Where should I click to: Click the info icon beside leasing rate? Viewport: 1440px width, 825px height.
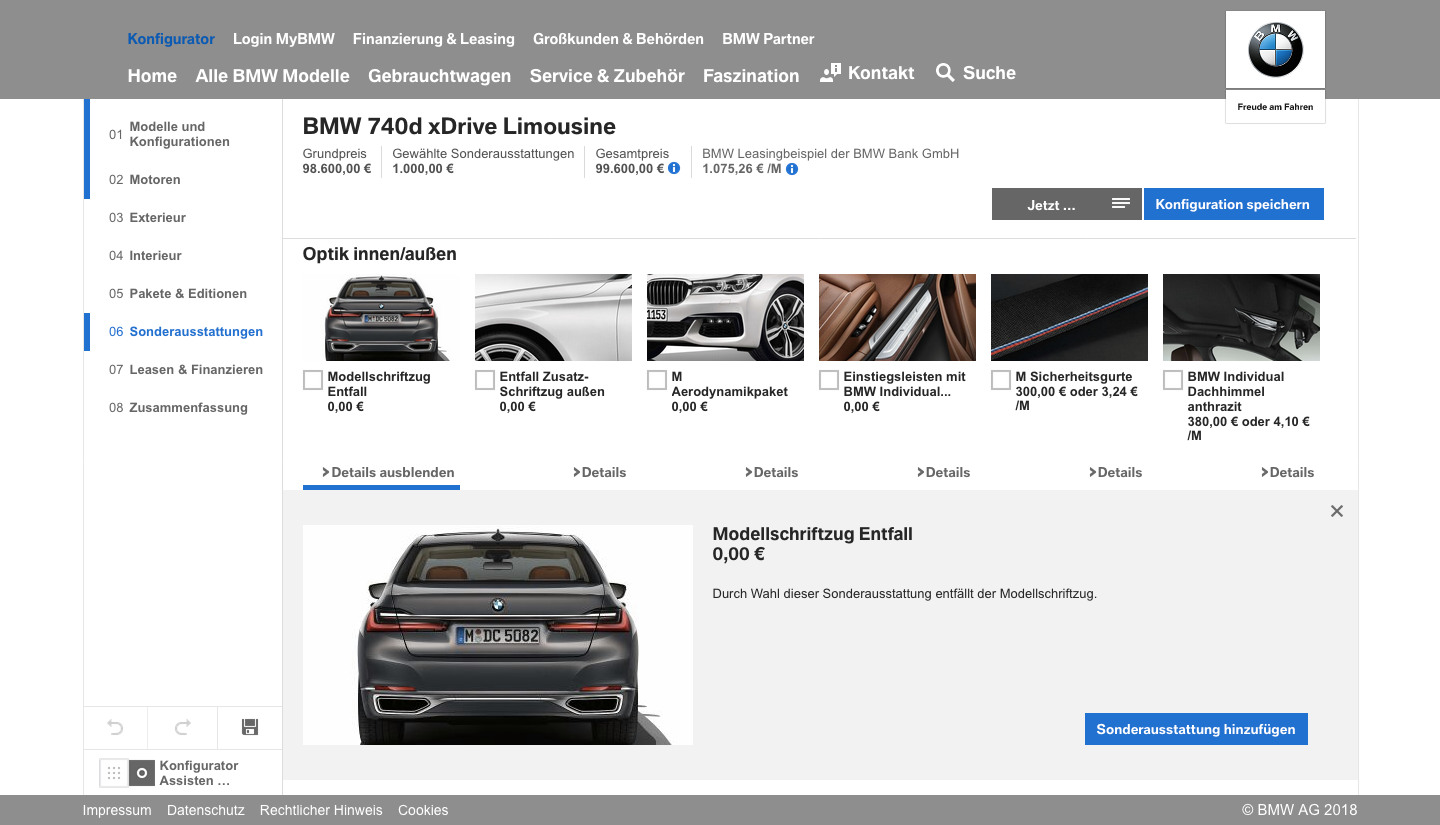(x=792, y=169)
